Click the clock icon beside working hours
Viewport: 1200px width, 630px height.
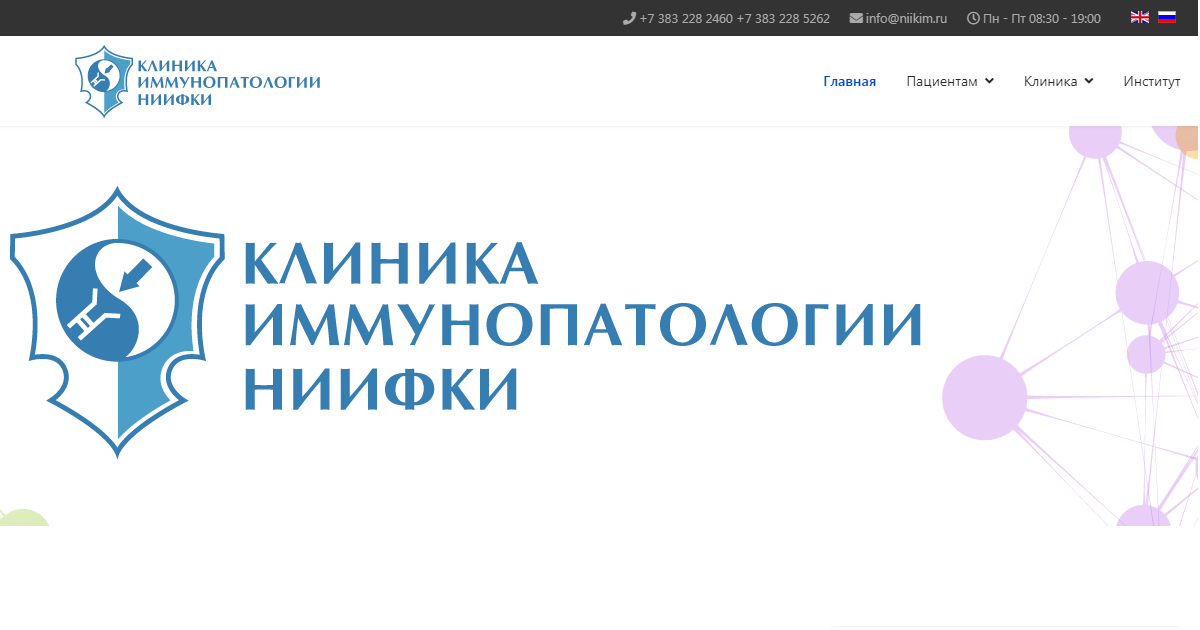tap(973, 18)
